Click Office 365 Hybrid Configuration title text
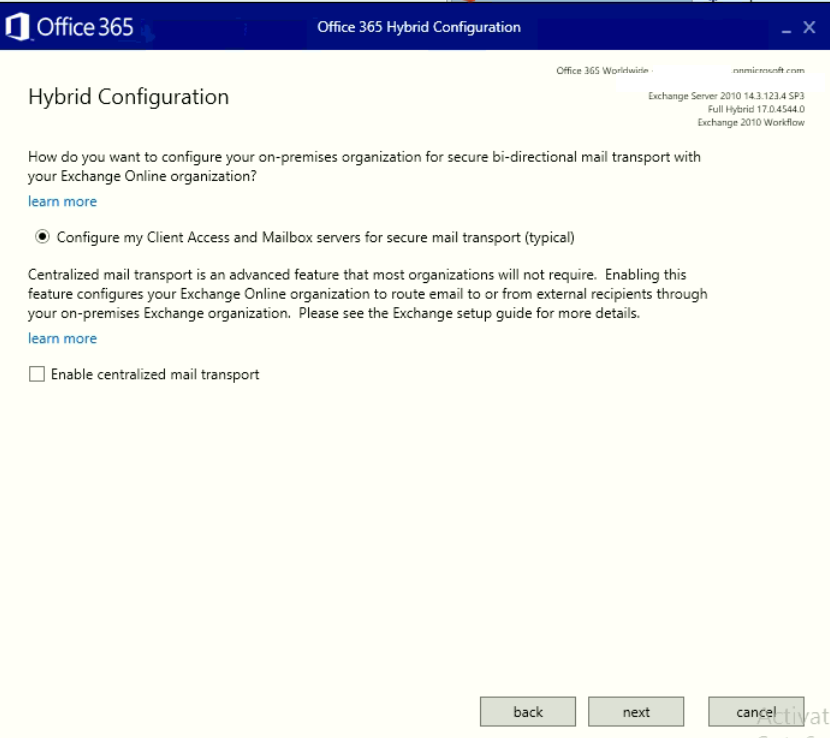The image size is (830, 740). coord(419,27)
